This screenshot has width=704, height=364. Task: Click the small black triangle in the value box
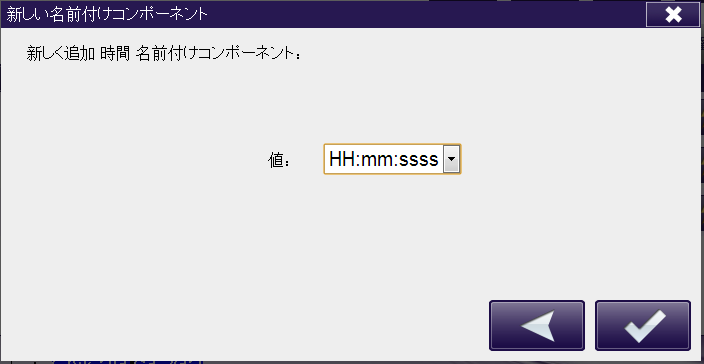point(452,159)
